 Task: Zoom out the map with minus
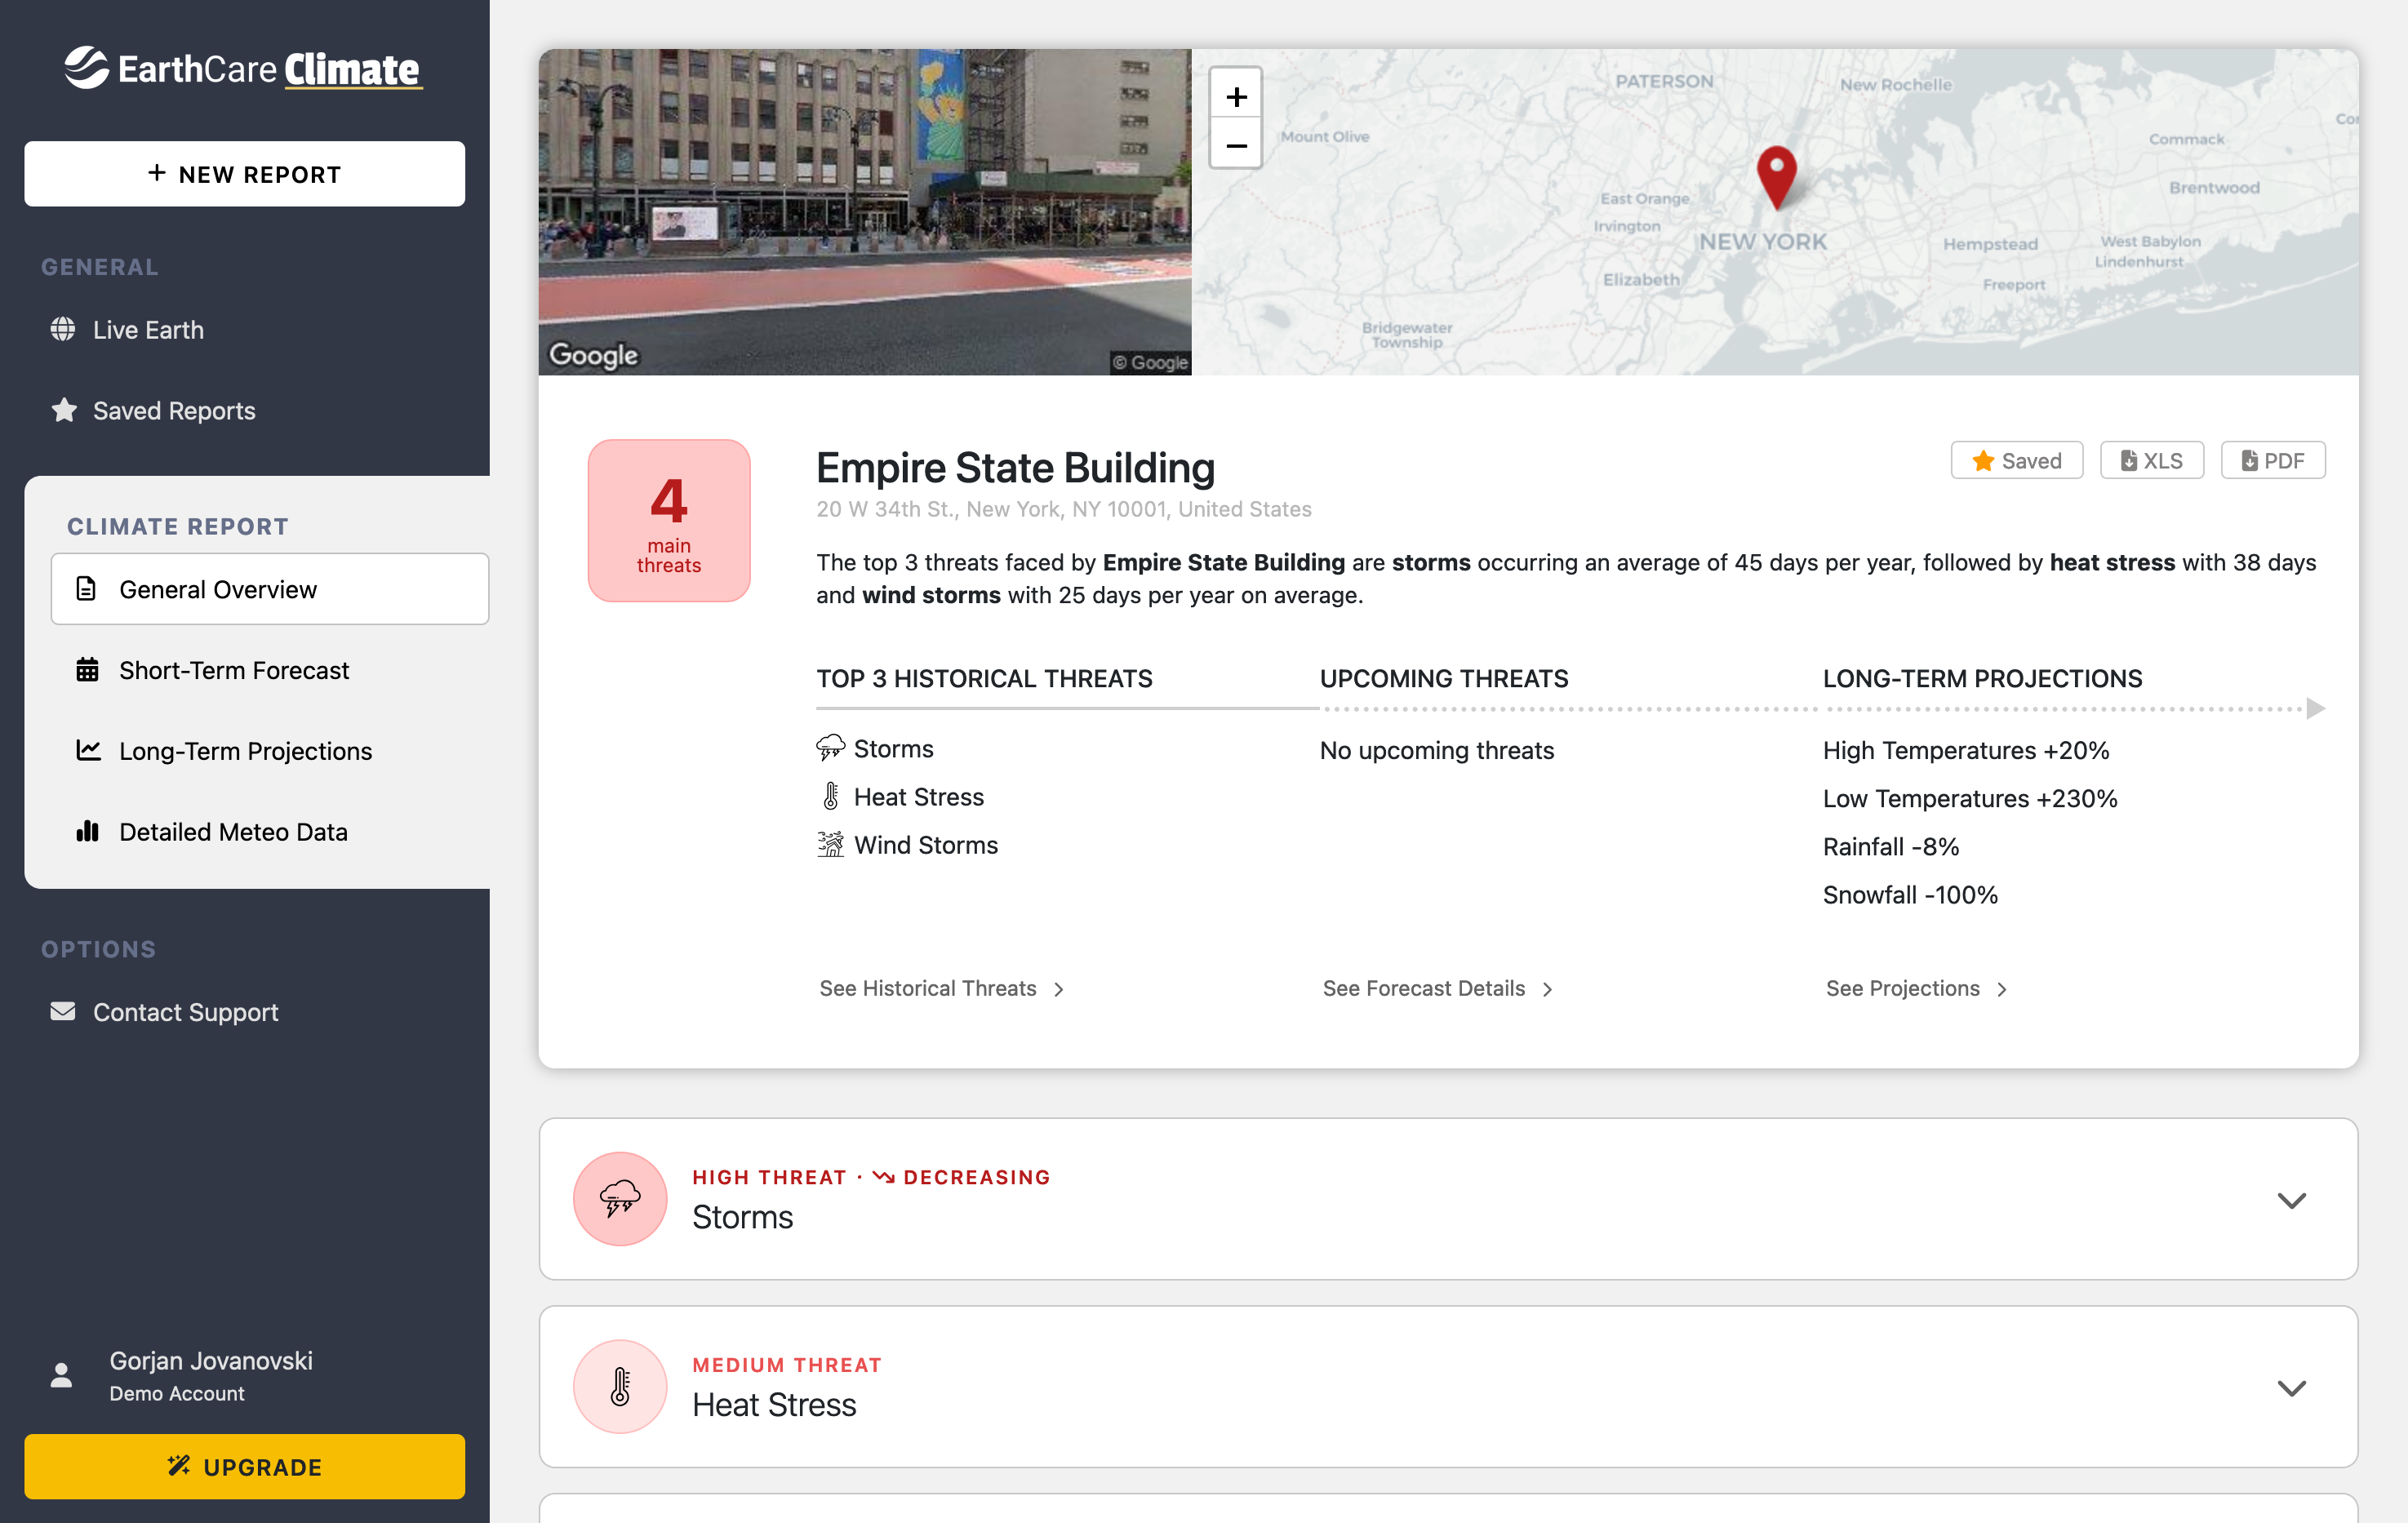point(1236,145)
